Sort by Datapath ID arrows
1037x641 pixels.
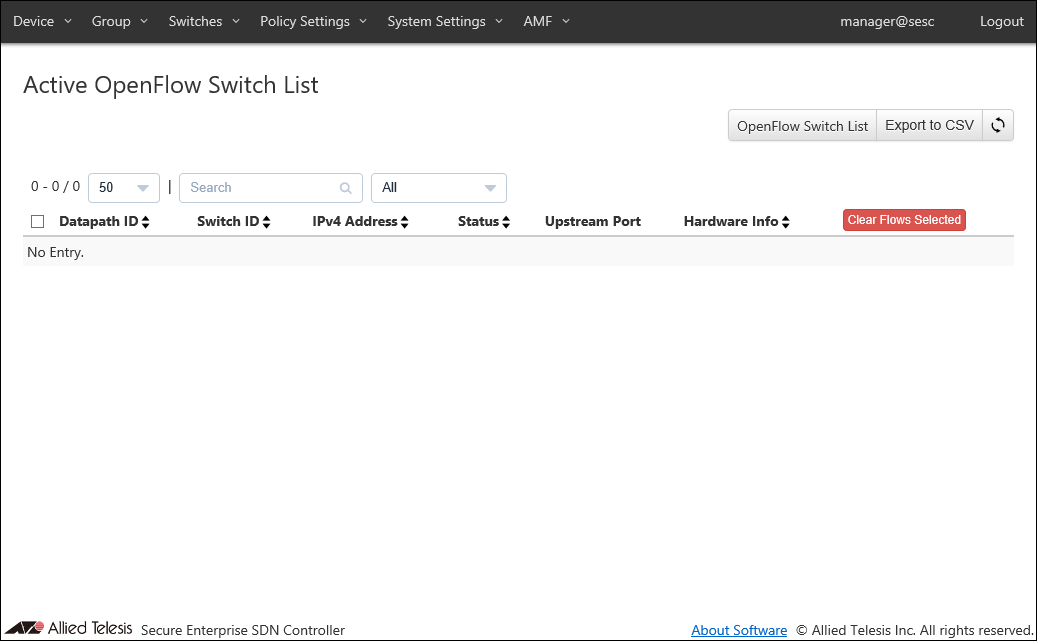pyautogui.click(x=146, y=222)
